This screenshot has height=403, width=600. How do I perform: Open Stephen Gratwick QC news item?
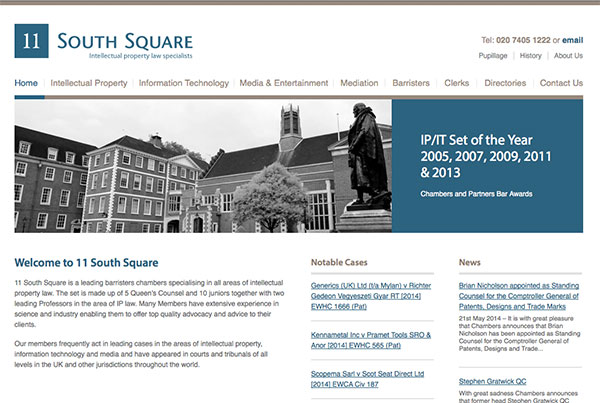point(492,382)
